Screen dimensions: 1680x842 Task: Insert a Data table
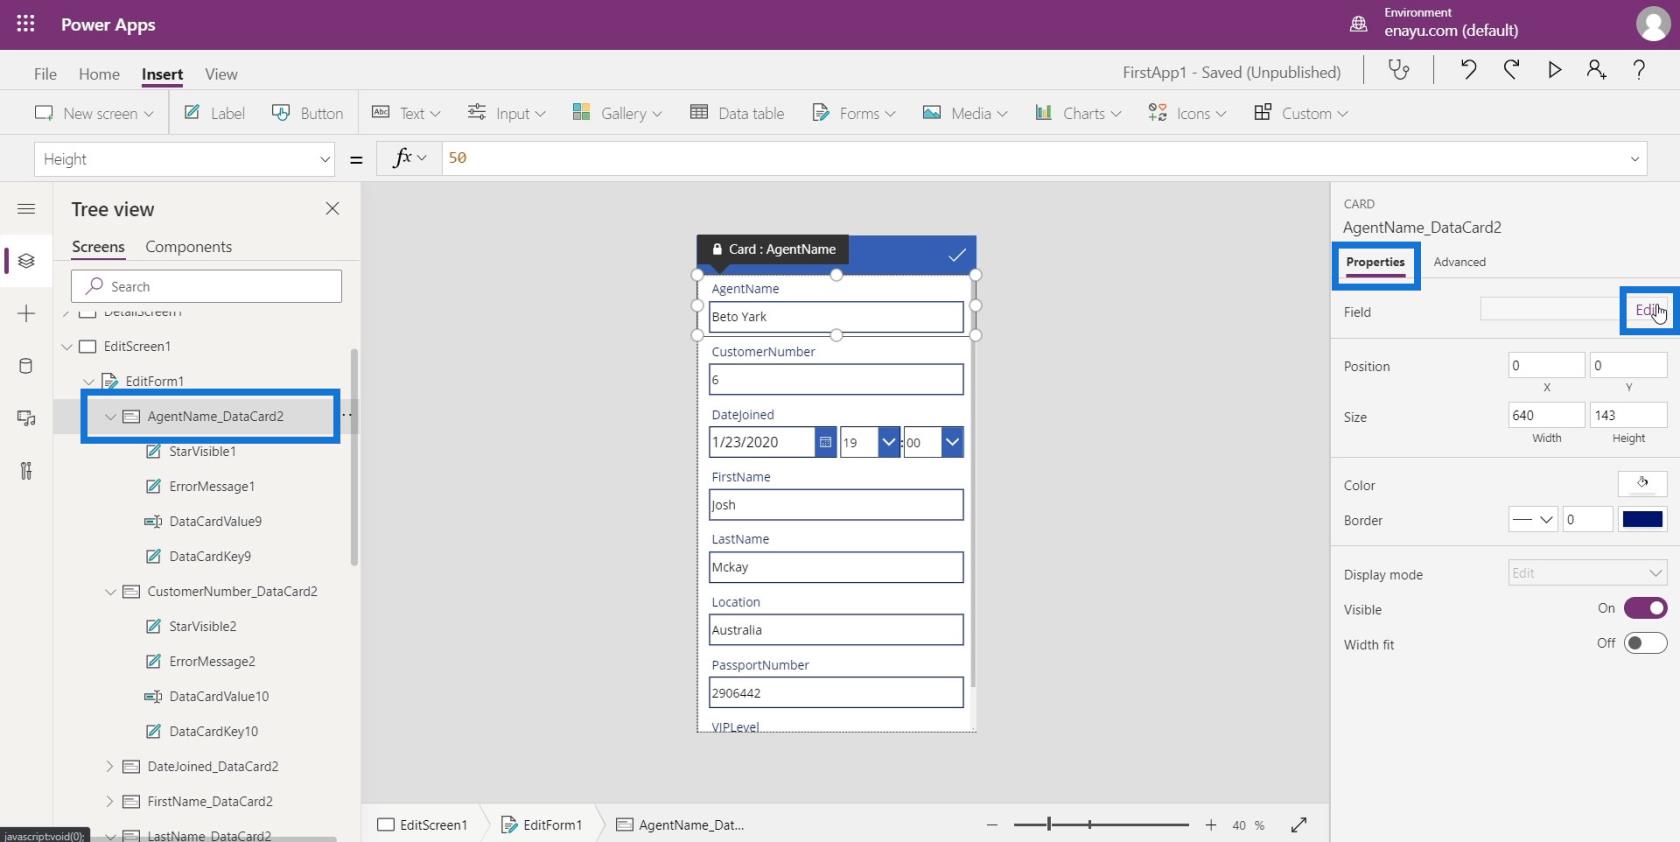tap(737, 113)
